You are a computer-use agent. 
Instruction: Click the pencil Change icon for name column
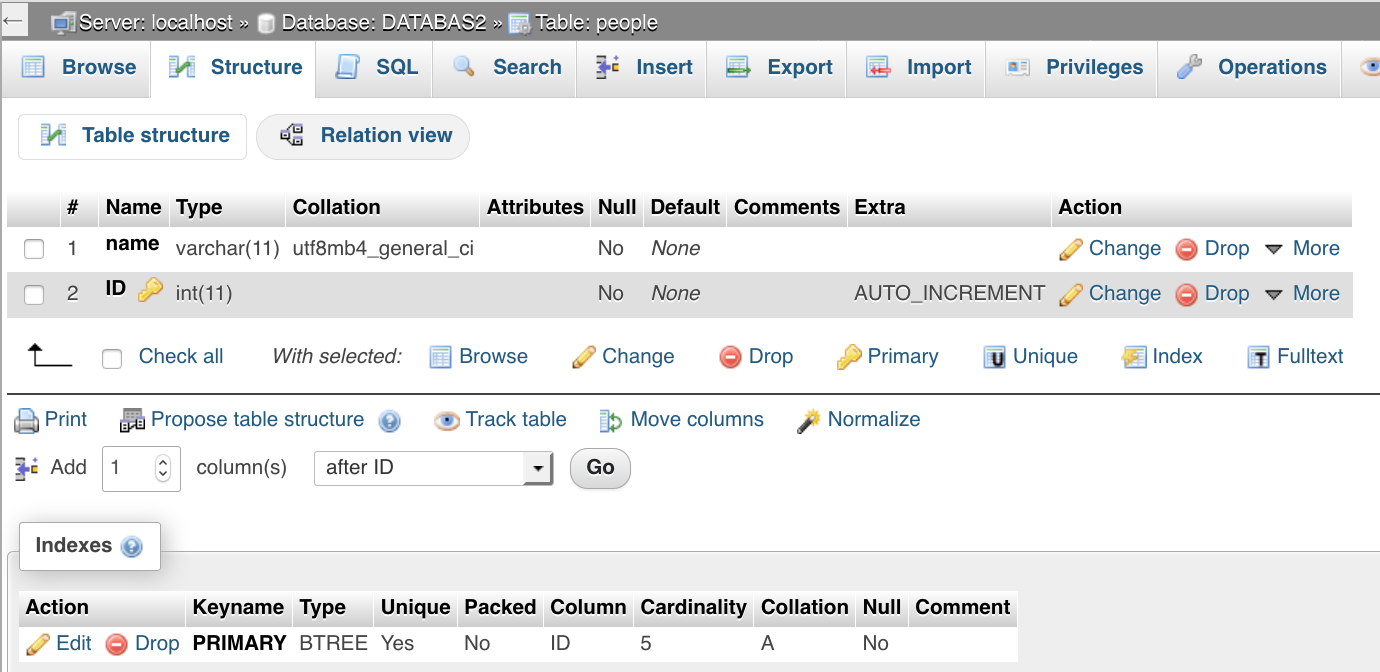click(1071, 249)
